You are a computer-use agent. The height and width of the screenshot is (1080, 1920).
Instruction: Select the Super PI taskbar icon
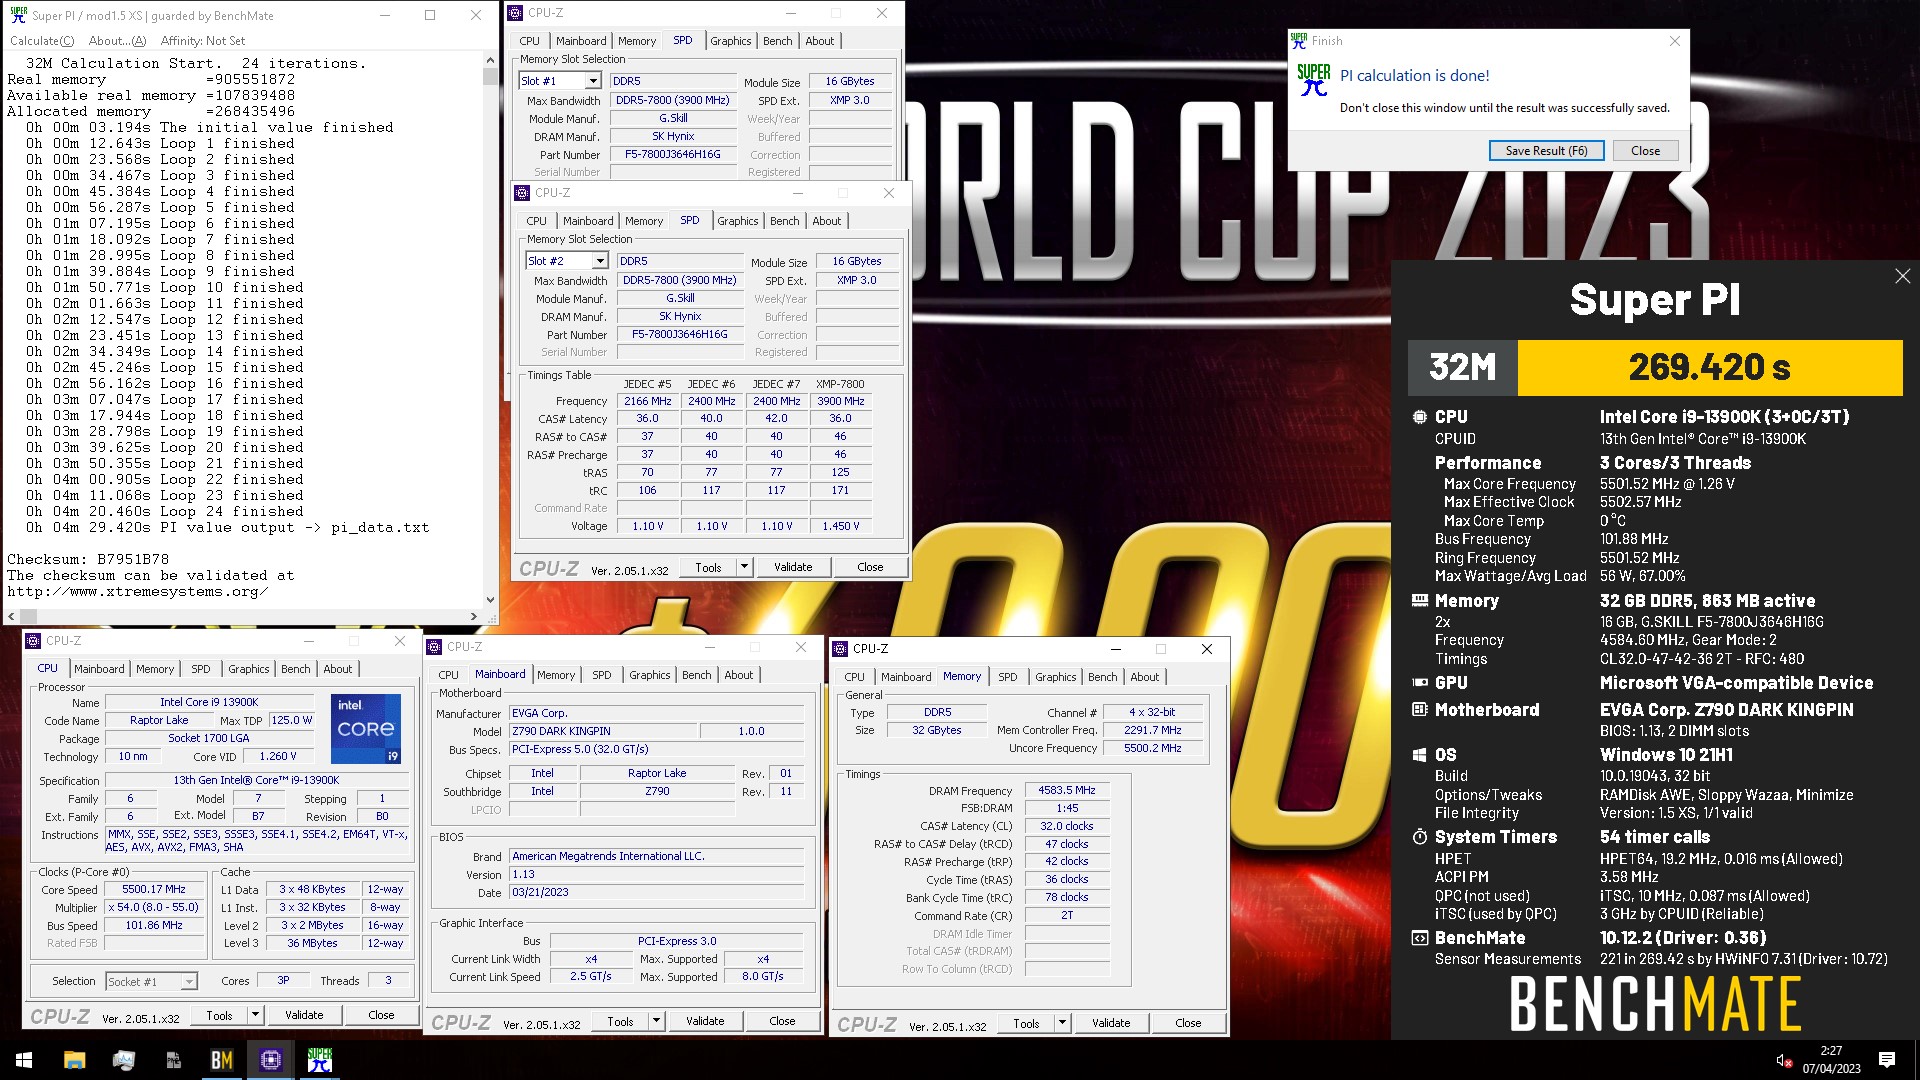point(320,1060)
